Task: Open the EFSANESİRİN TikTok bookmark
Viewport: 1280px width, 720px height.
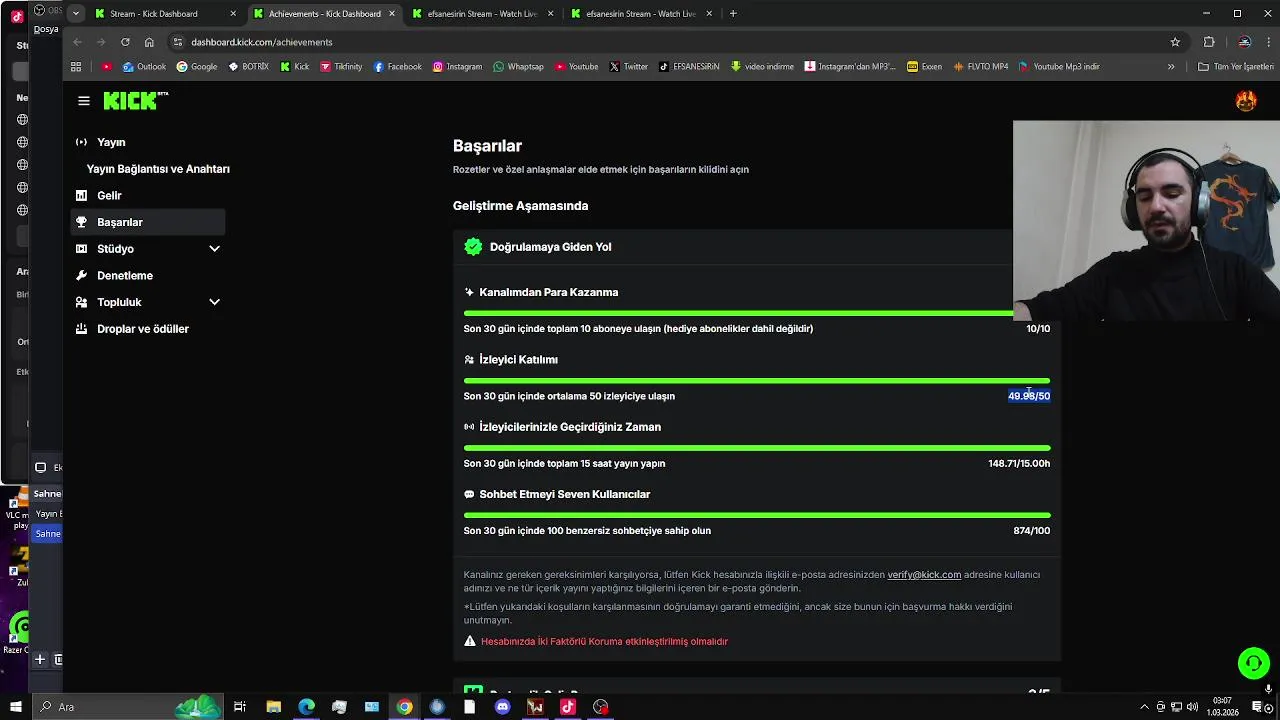Action: (689, 67)
